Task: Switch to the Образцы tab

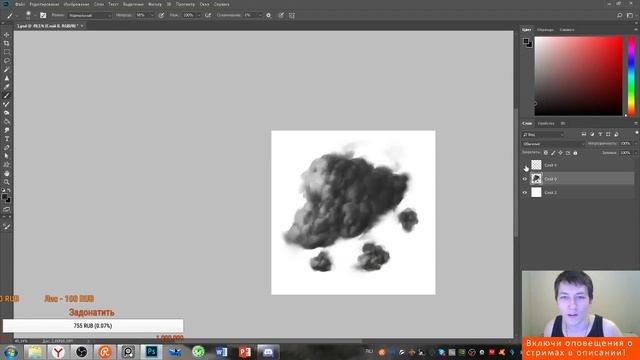Action: 545,30
